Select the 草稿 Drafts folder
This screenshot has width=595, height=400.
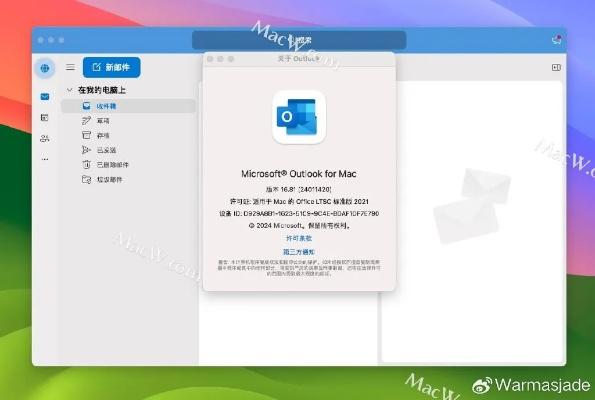128,121
